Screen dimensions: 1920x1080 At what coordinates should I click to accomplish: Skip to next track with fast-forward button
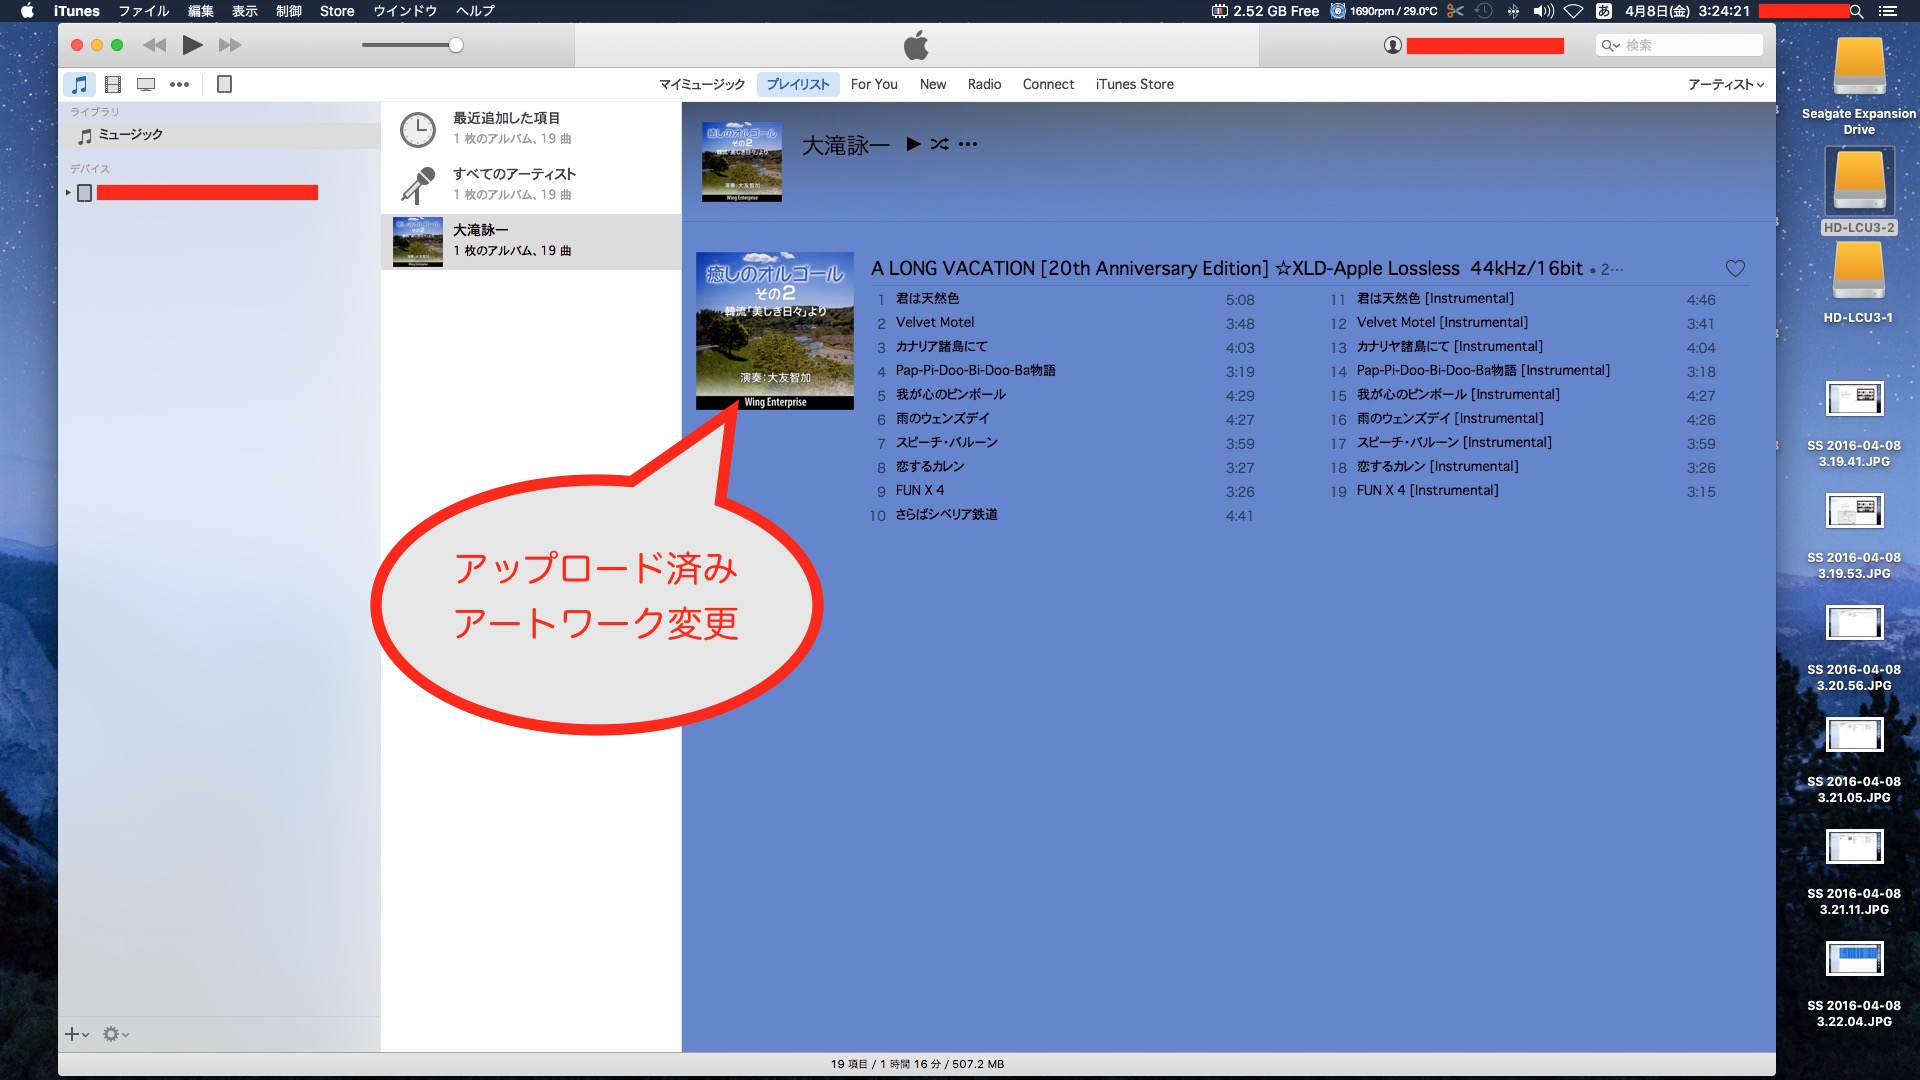(230, 45)
